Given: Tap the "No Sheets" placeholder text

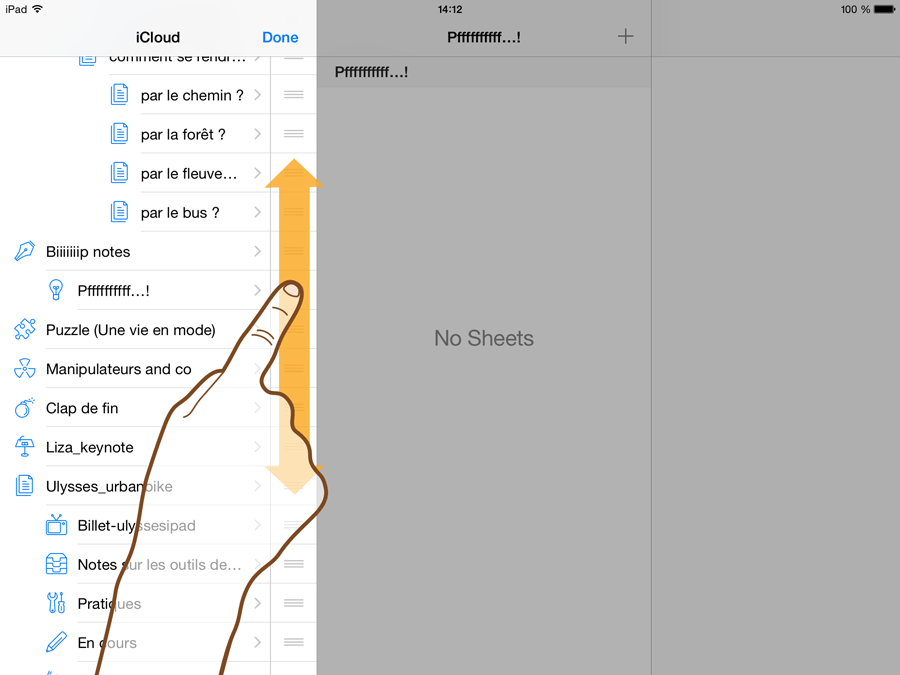Looking at the screenshot, I should 484,338.
